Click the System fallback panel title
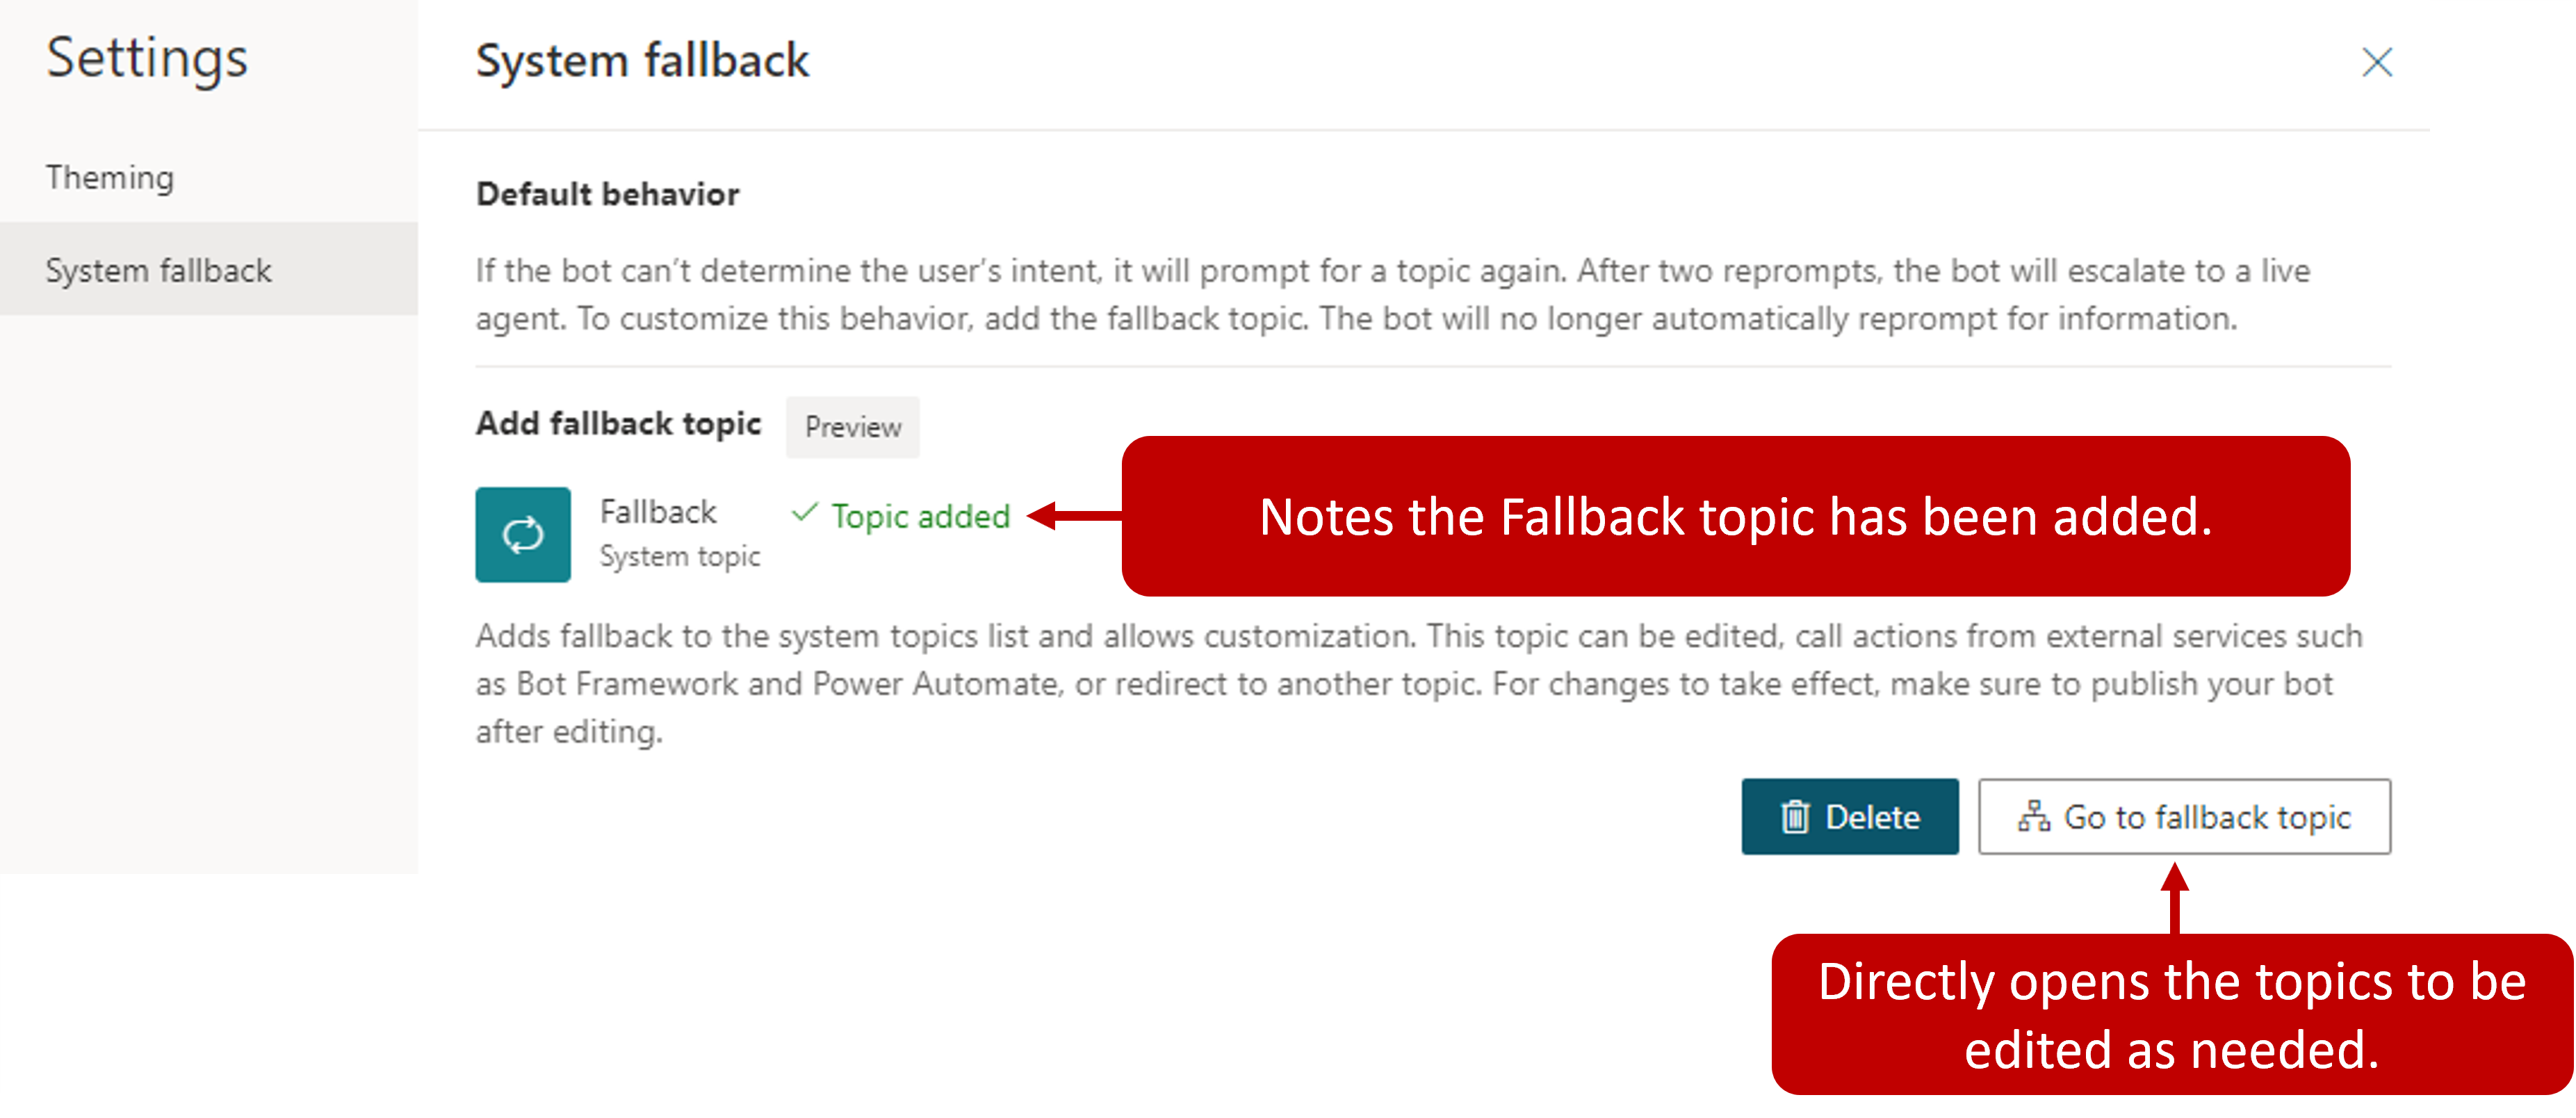 (x=642, y=60)
